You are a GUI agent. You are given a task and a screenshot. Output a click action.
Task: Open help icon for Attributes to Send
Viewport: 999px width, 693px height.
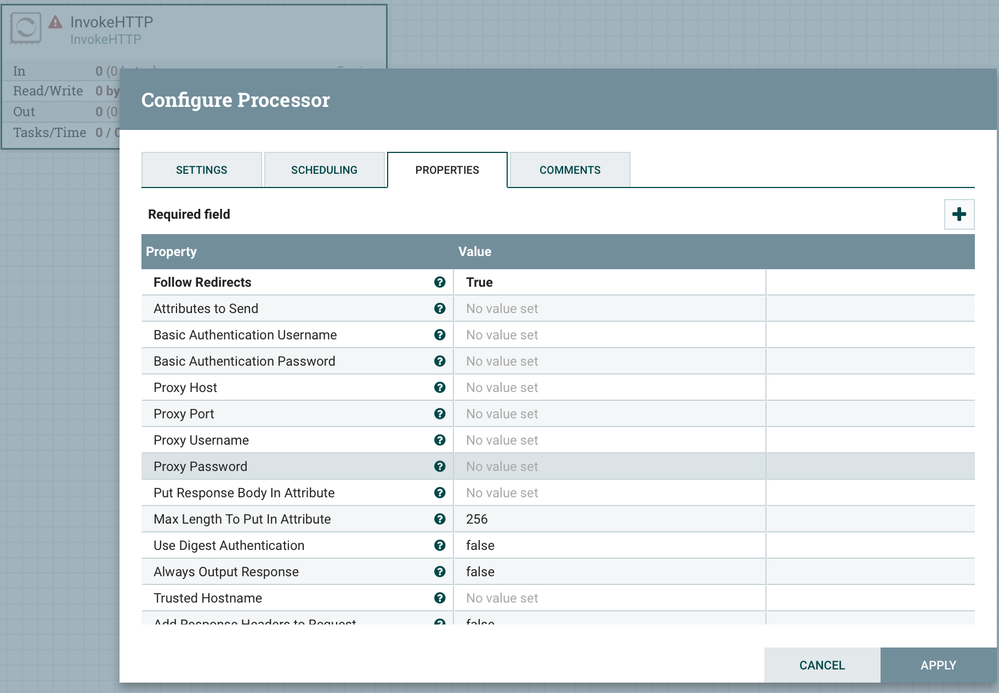coord(440,308)
